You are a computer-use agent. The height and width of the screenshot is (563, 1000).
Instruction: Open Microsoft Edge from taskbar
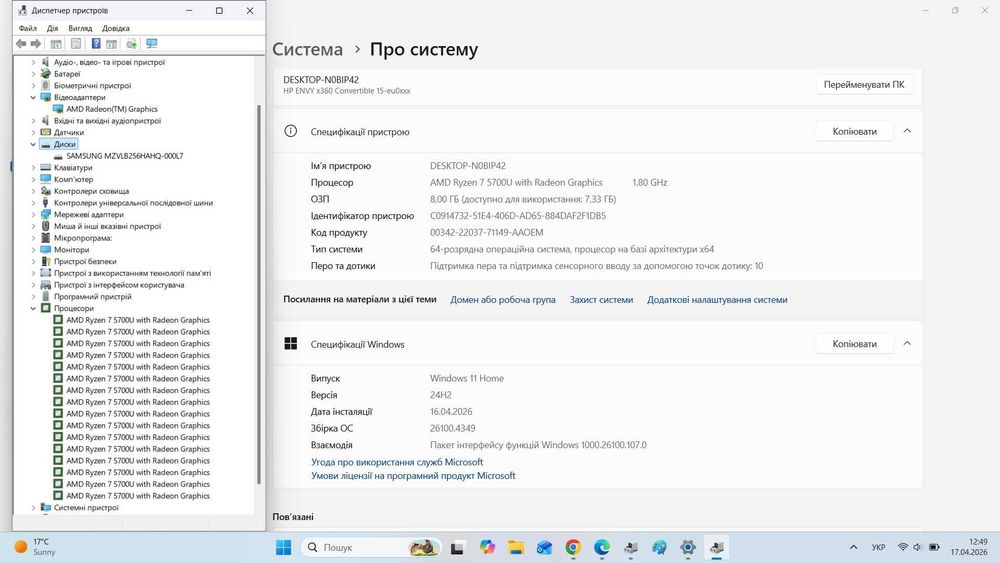pyautogui.click(x=601, y=547)
